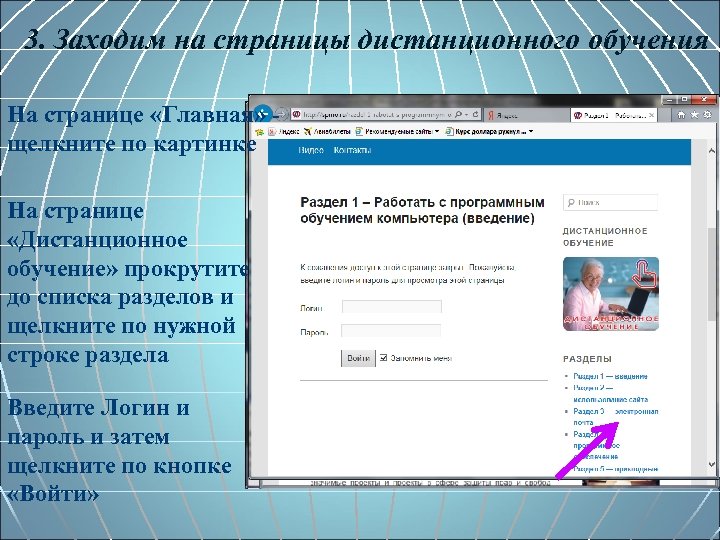This screenshot has width=720, height=540.
Task: Open the Авиабилеты bookmark
Action: (x=327, y=132)
